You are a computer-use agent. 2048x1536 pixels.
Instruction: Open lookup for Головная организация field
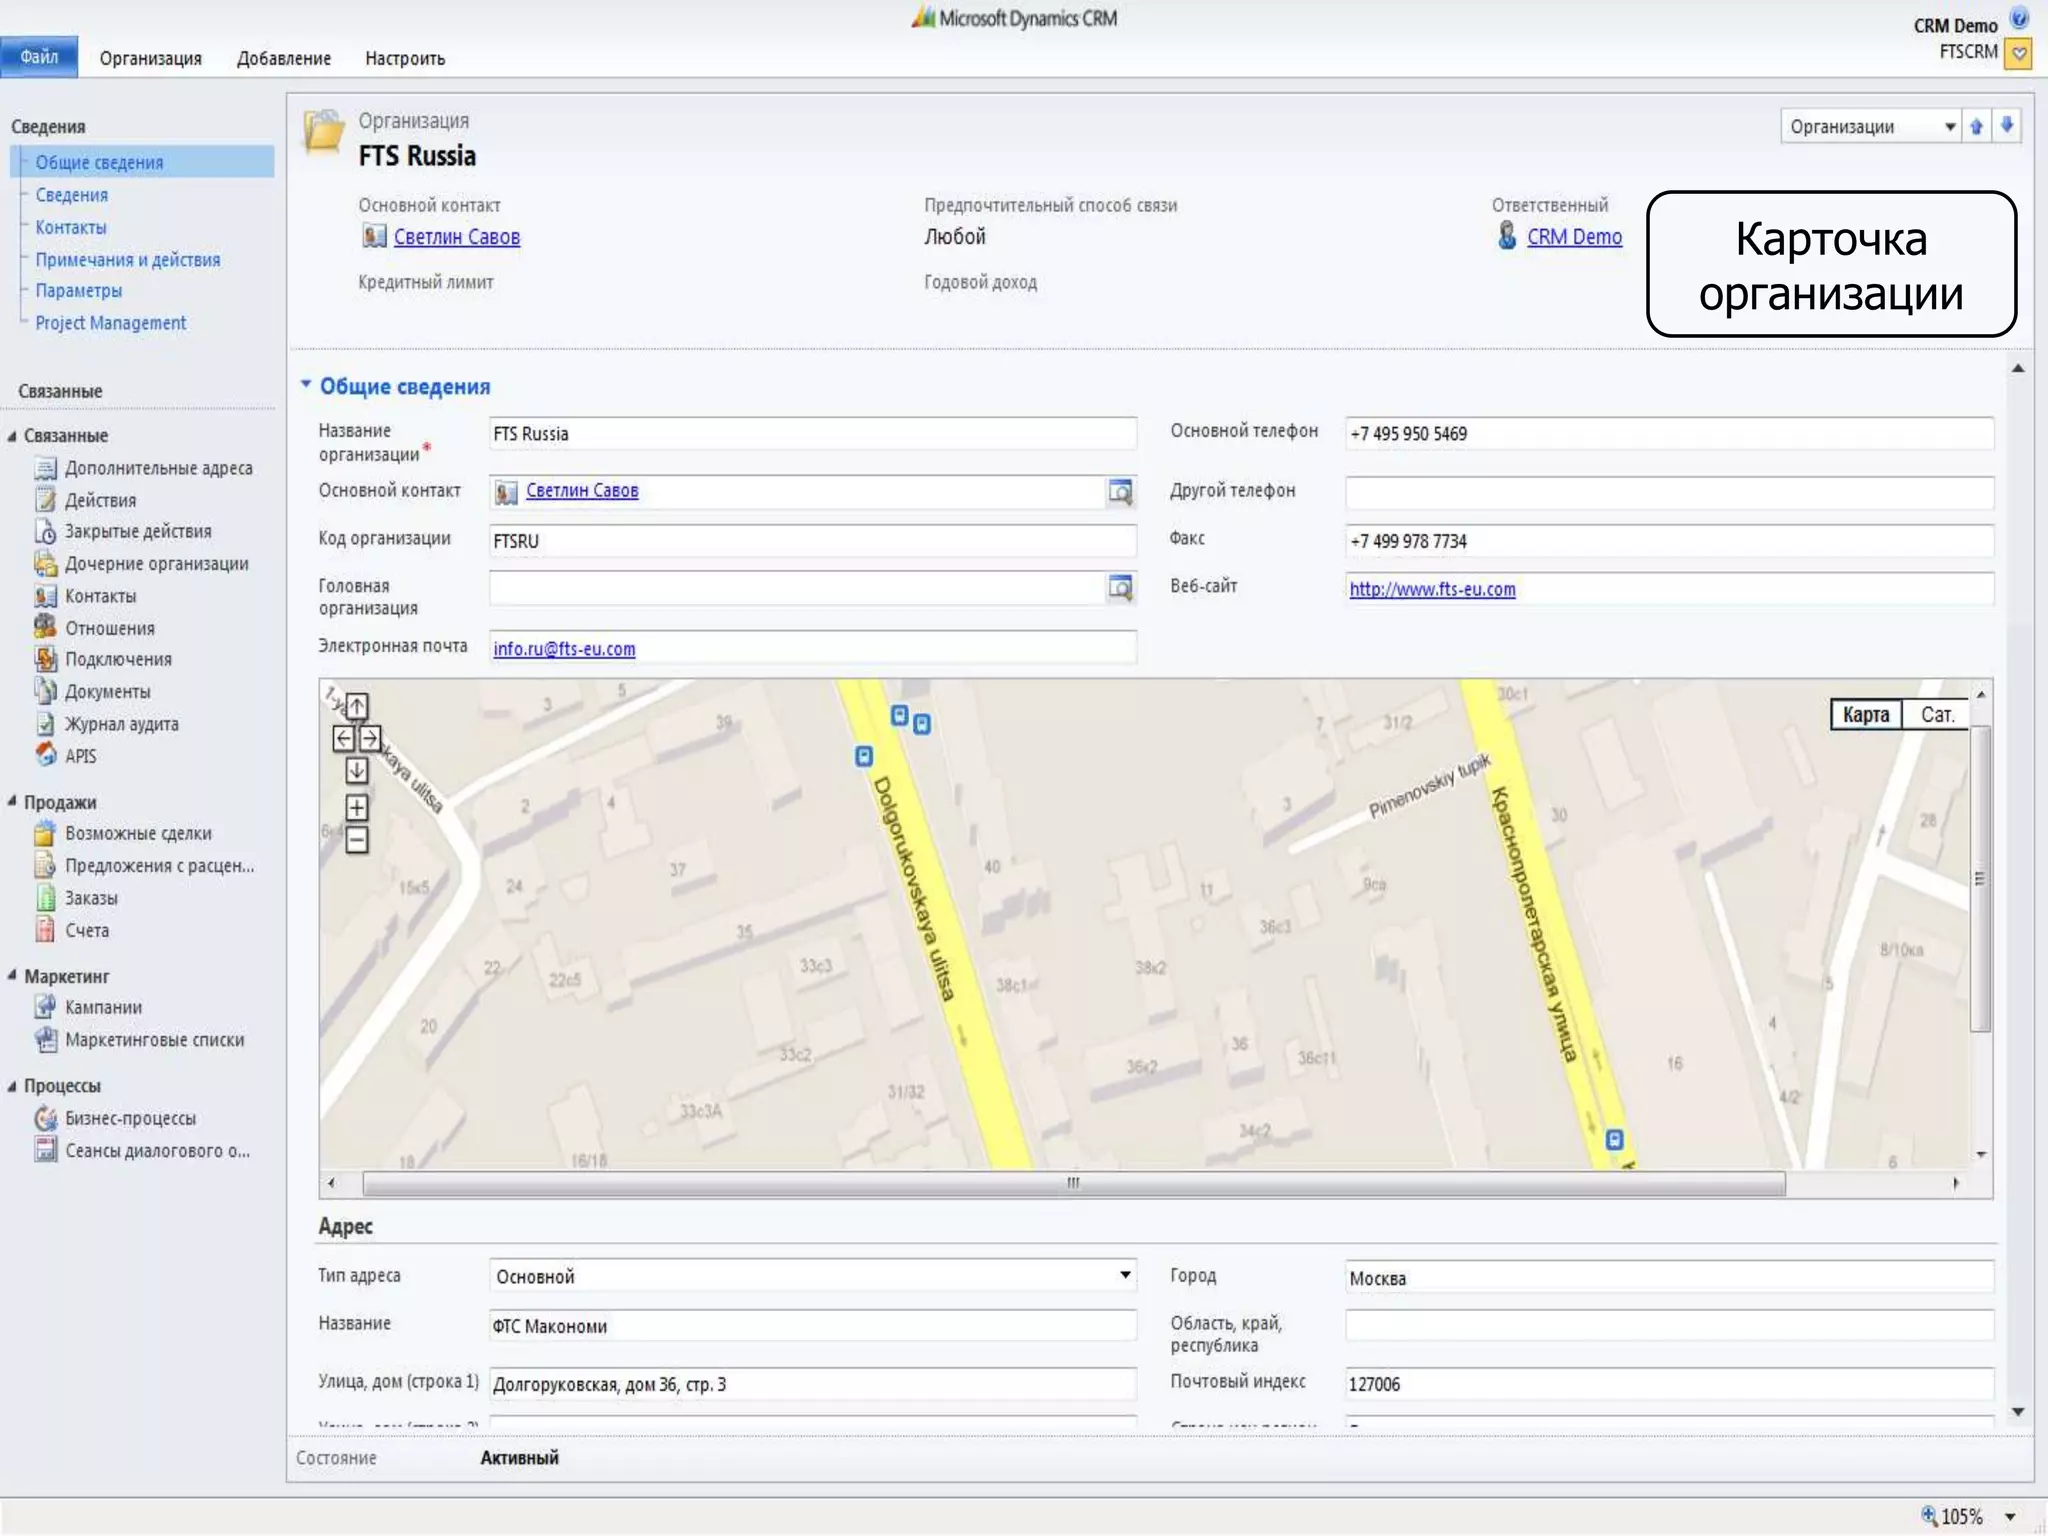tap(1120, 587)
